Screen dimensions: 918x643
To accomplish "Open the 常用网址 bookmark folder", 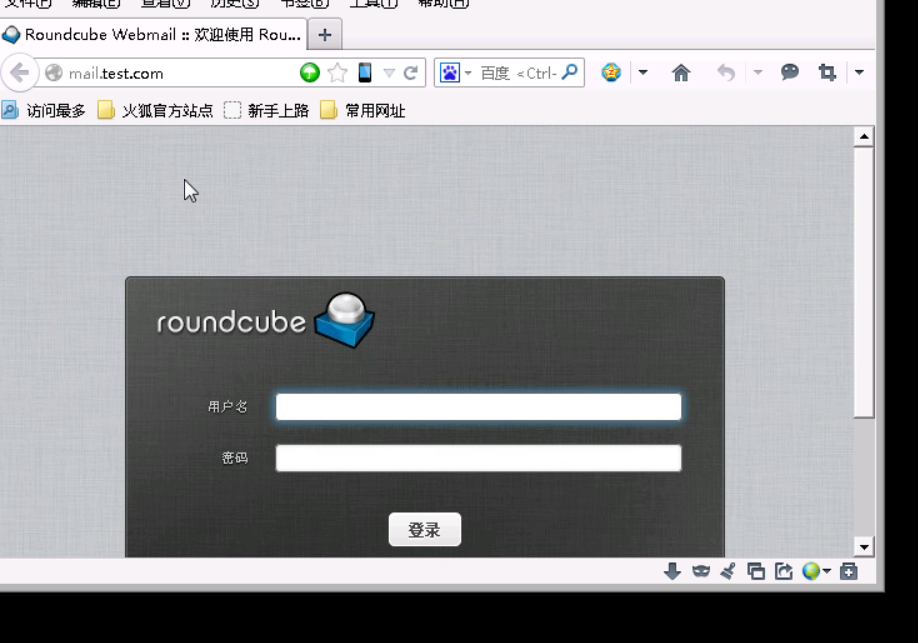I will [363, 110].
